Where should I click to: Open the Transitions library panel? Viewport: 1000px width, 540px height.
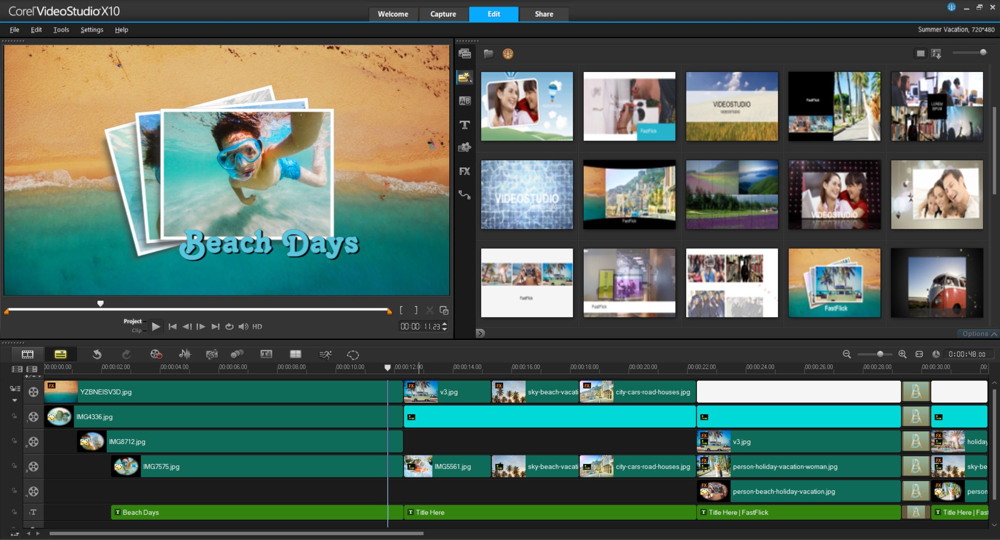[465, 101]
